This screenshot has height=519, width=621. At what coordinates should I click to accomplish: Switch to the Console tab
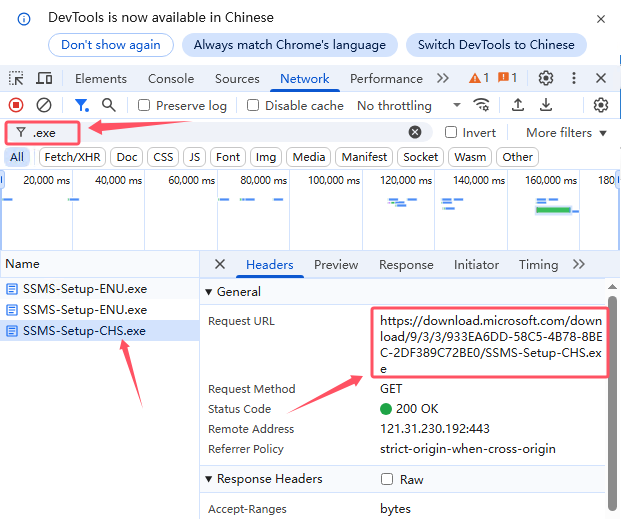click(171, 79)
